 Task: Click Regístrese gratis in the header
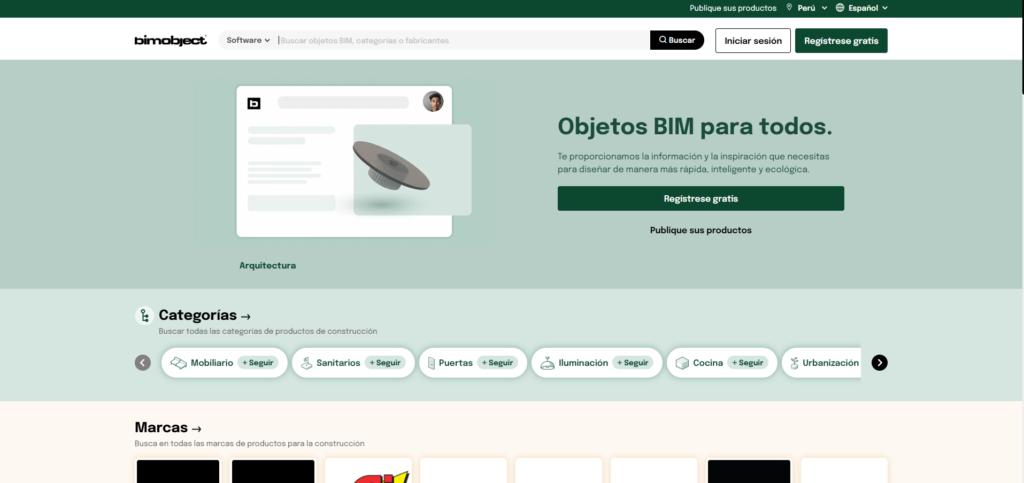[841, 40]
